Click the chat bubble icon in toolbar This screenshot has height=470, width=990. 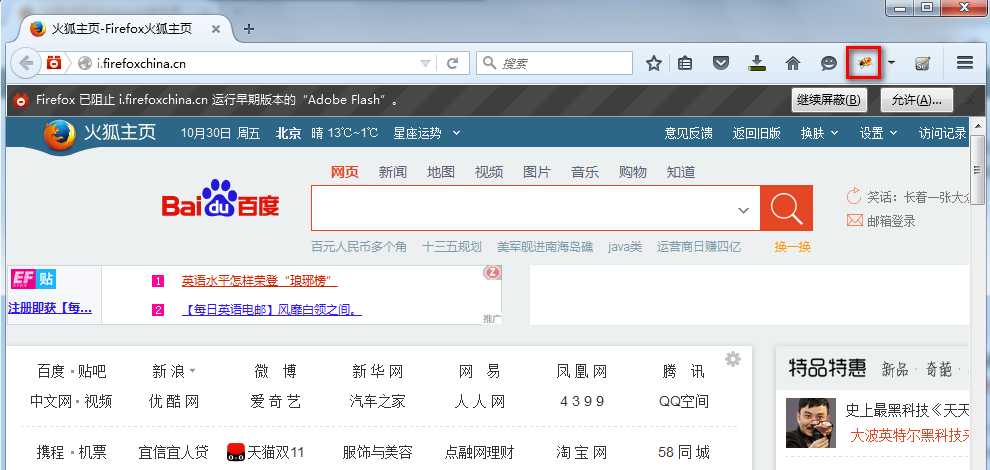828,63
